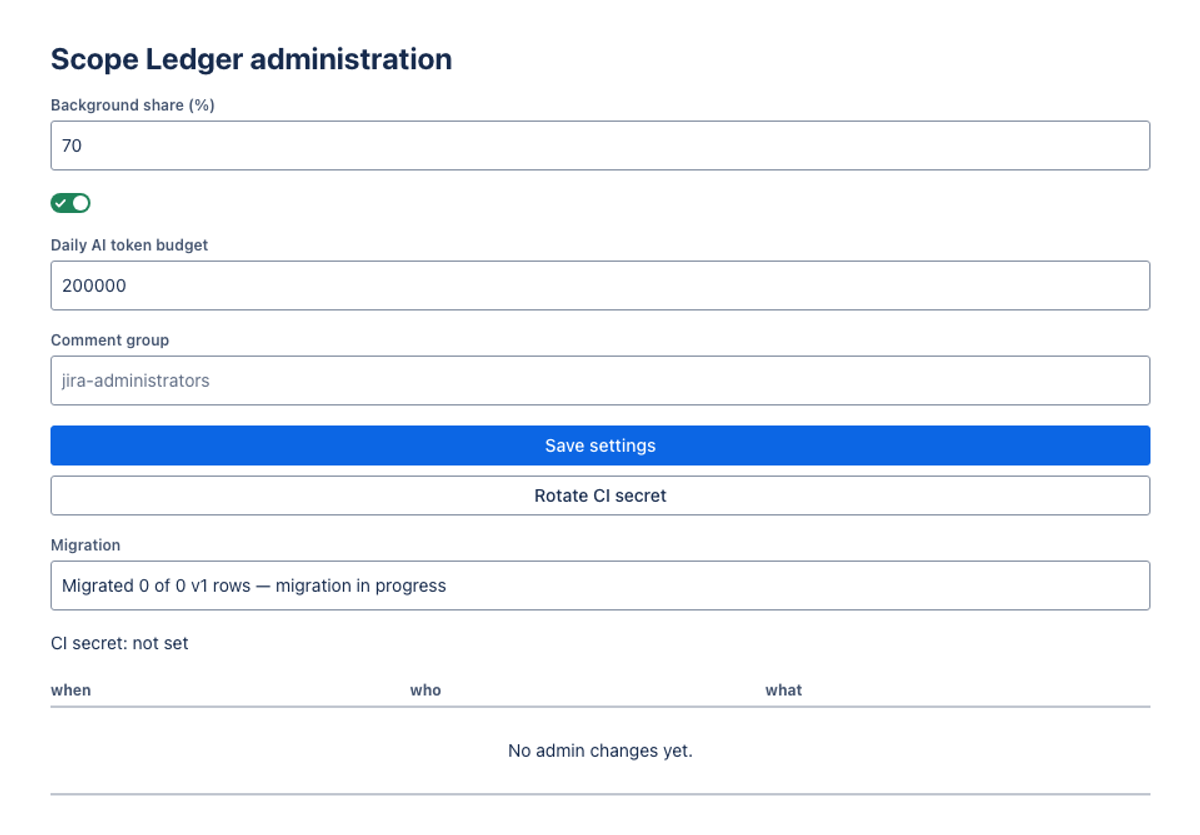Click the 'what' column header

[784, 690]
